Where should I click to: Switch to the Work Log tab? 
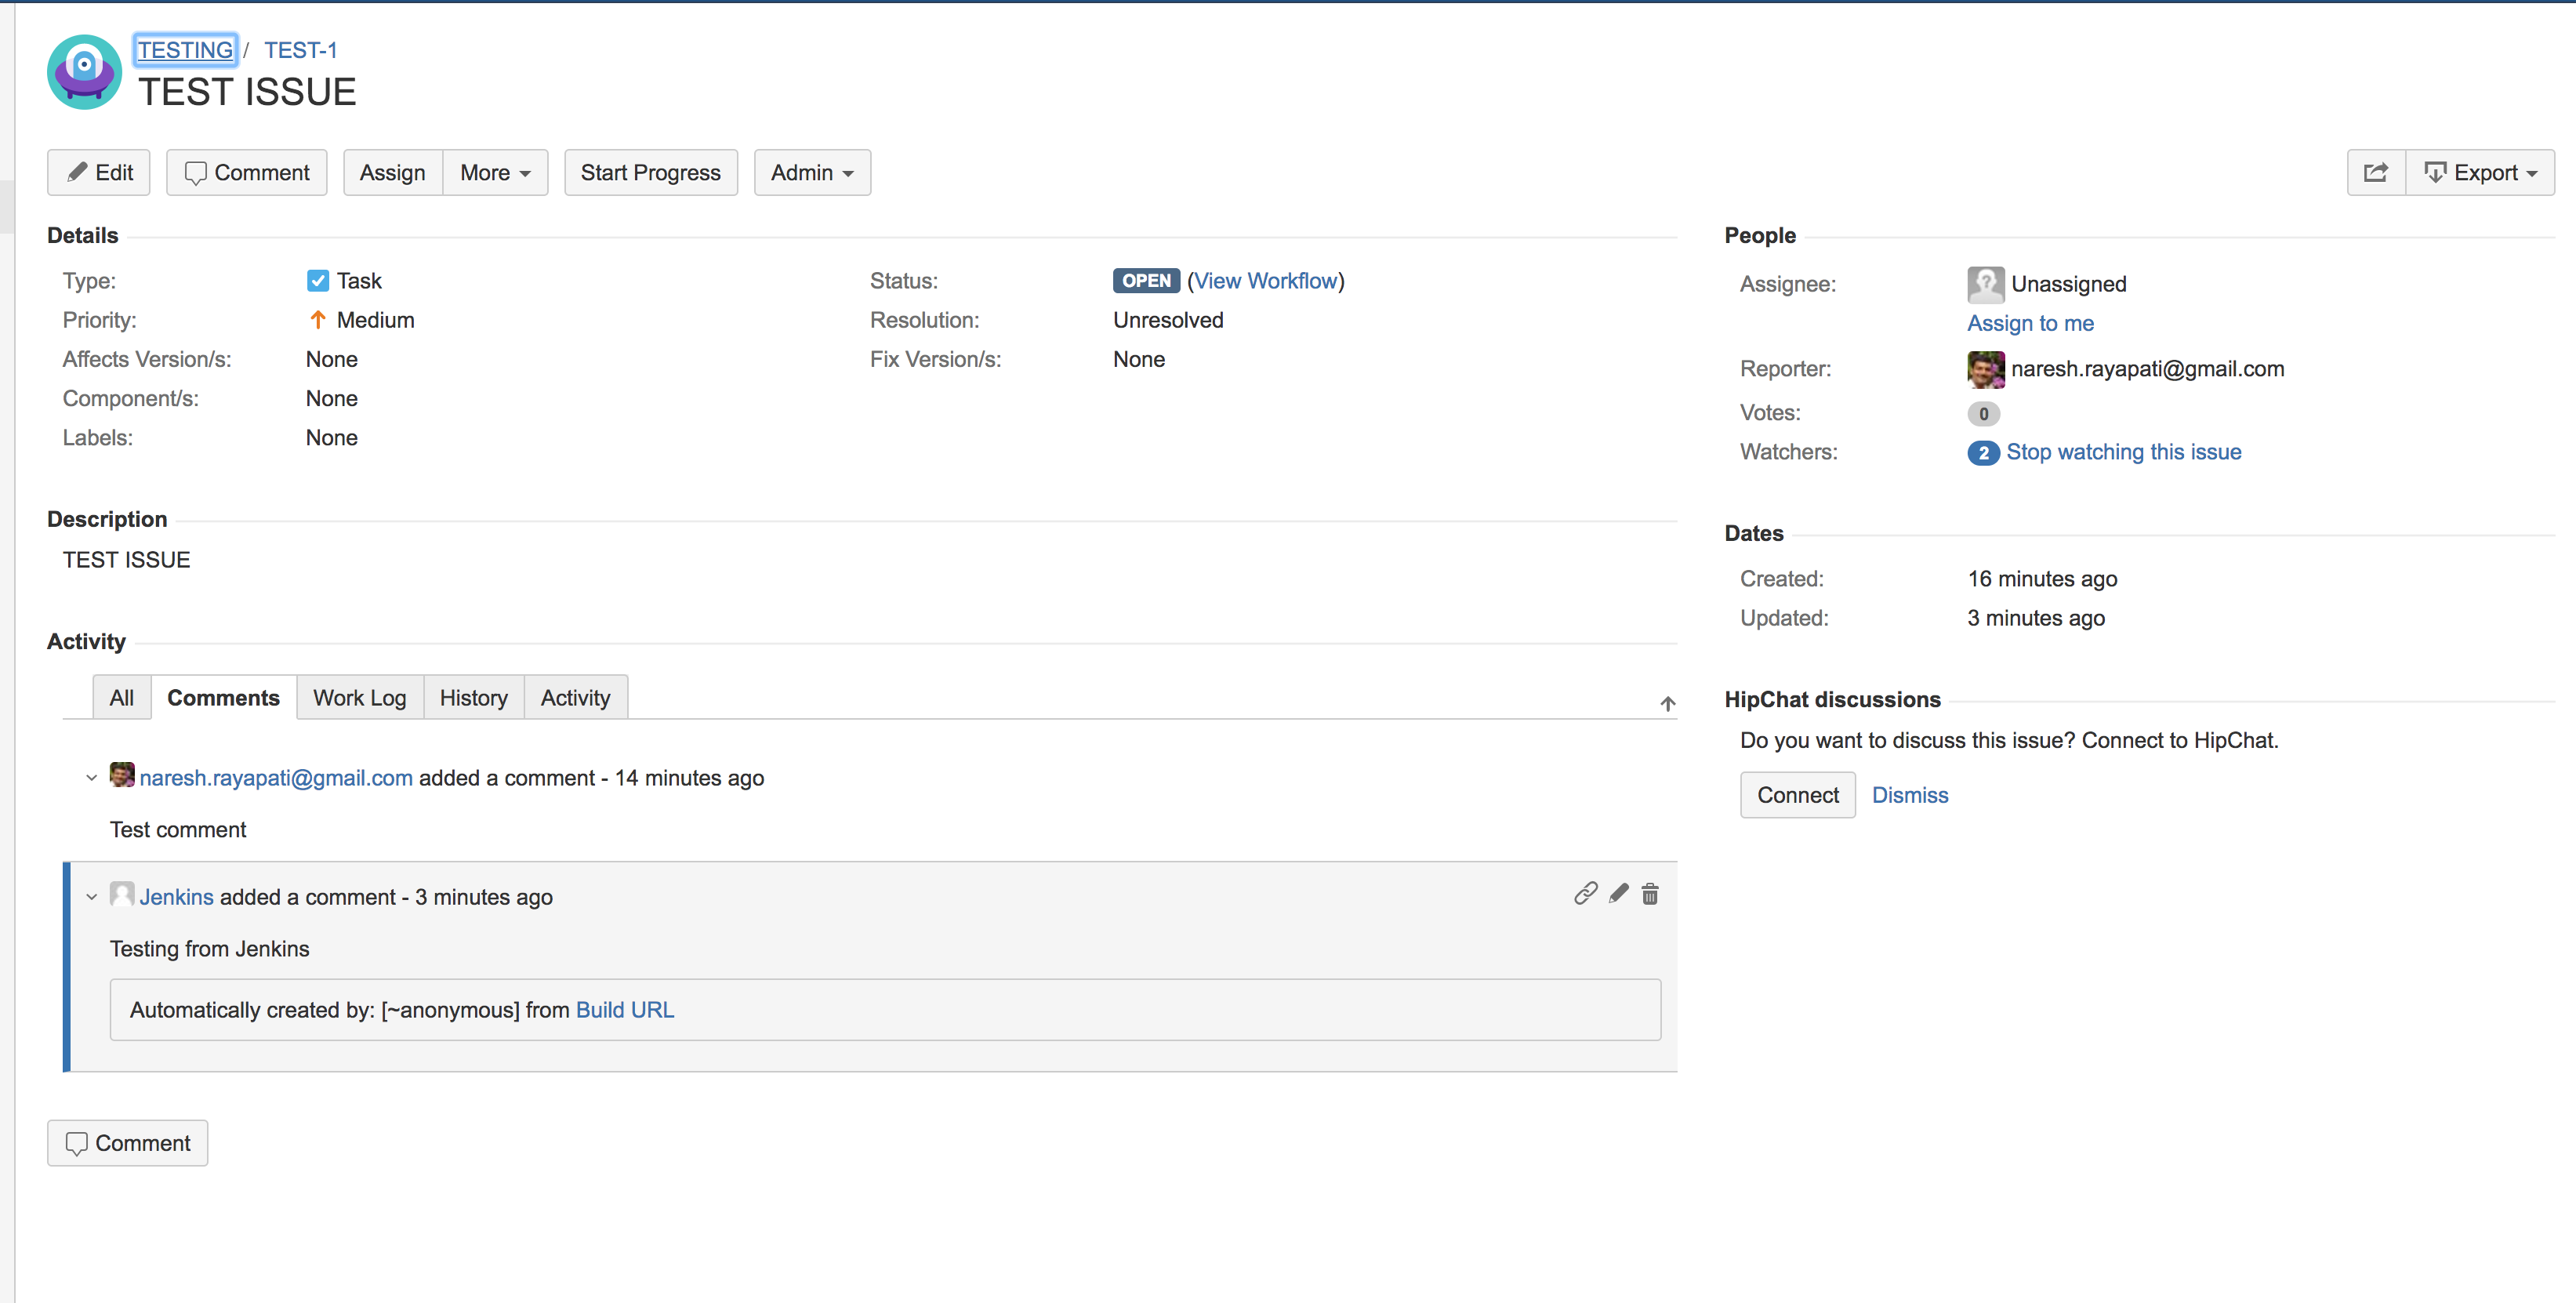tap(359, 698)
